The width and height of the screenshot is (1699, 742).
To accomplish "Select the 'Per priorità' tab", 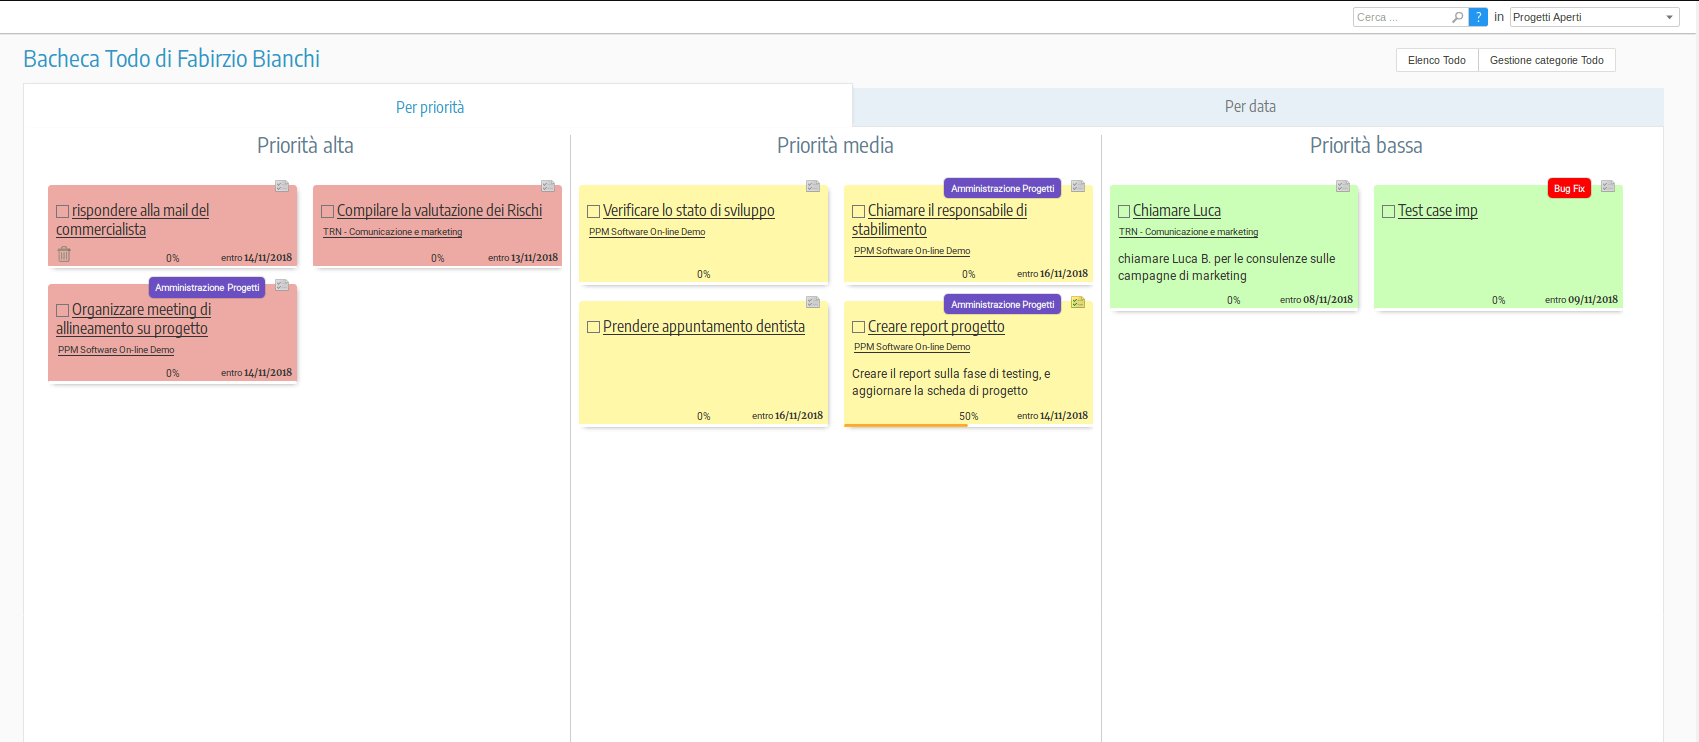I will 430,107.
